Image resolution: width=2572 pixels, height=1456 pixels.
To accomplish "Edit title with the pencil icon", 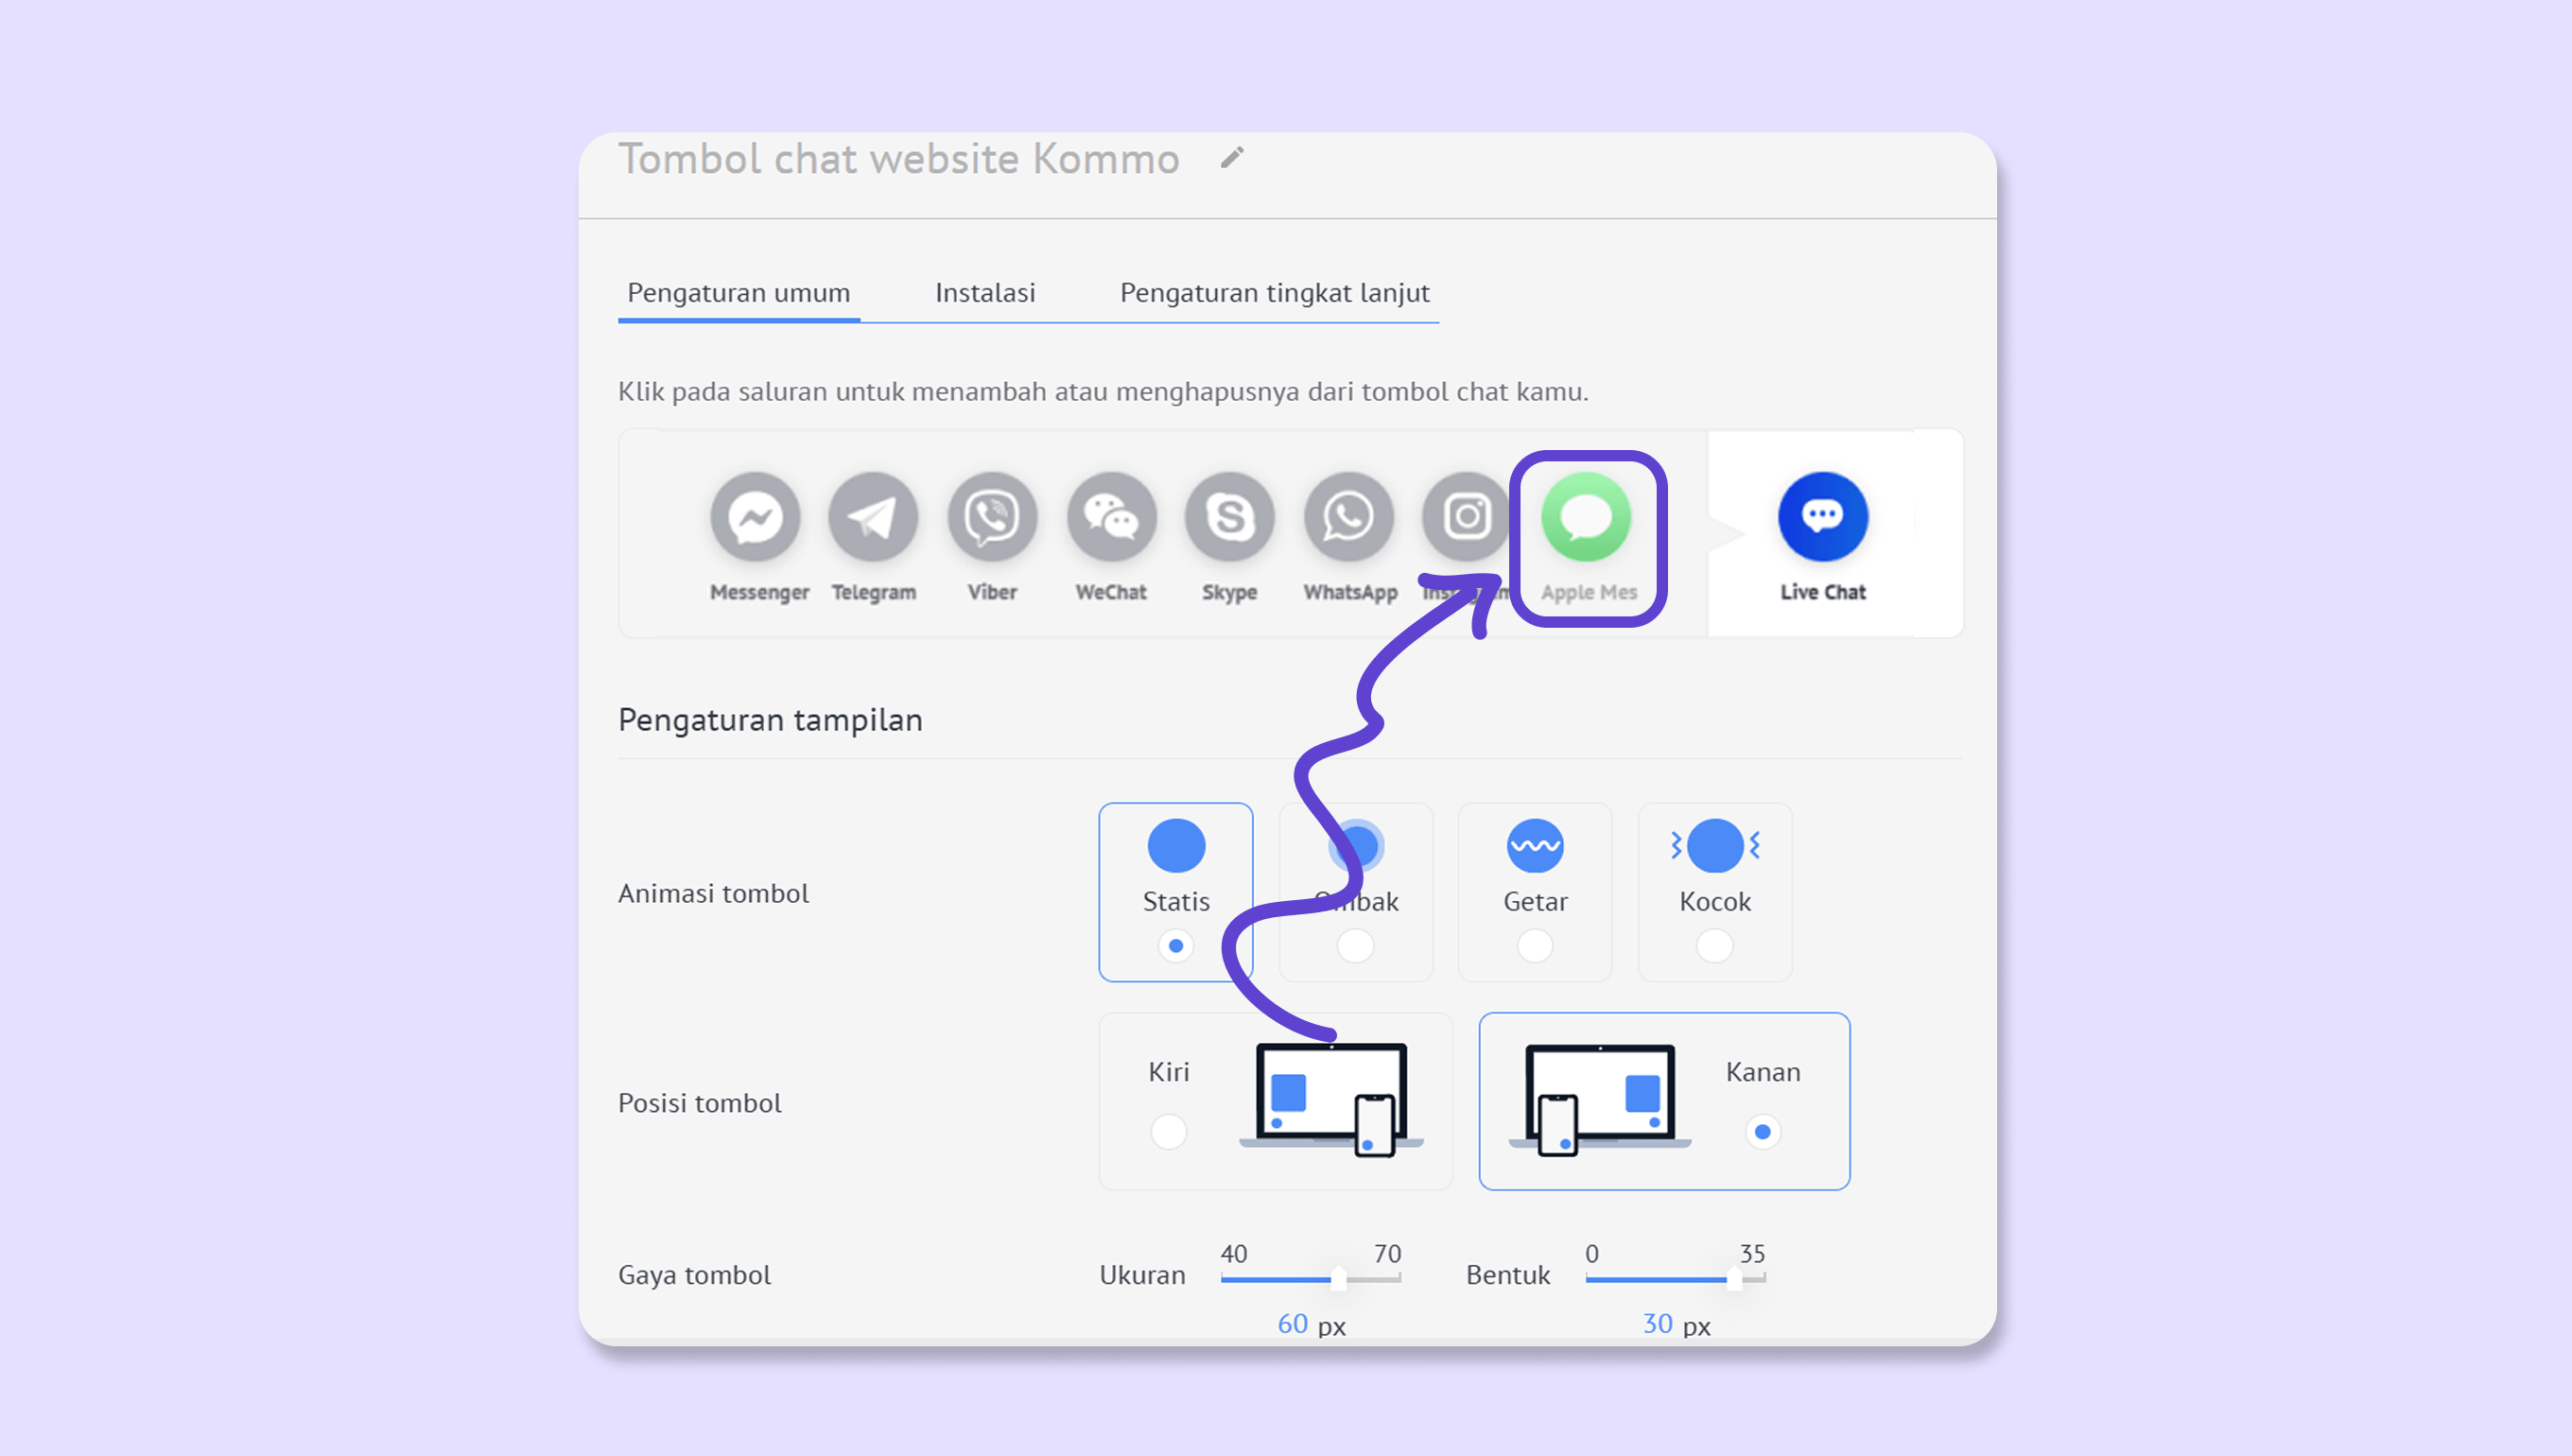I will point(1232,158).
